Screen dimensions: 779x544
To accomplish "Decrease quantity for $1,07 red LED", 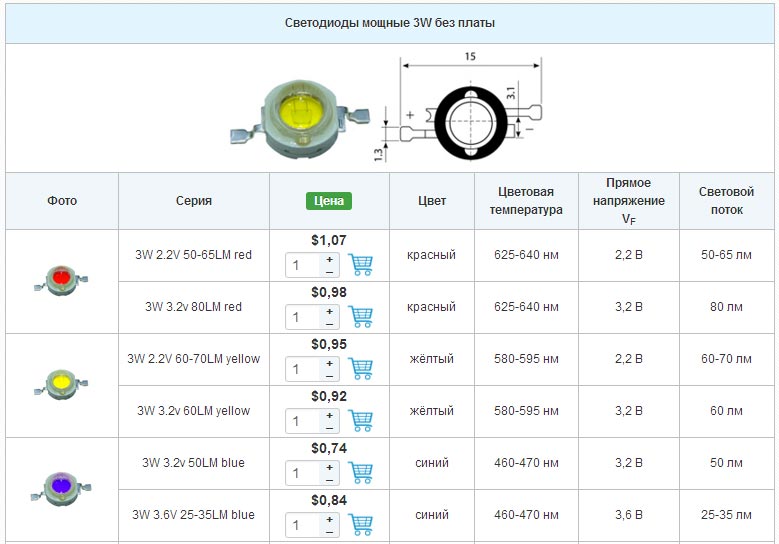I will pos(329,272).
